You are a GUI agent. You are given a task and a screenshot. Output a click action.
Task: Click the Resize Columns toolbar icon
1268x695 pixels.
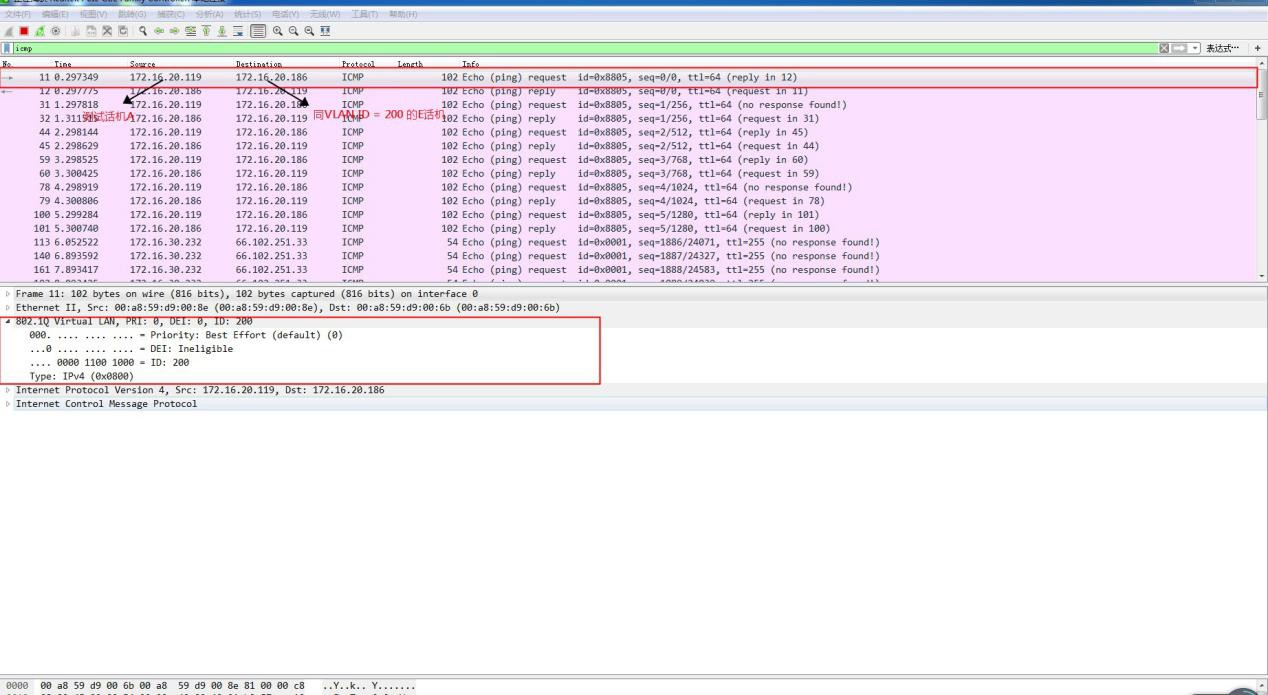point(326,31)
